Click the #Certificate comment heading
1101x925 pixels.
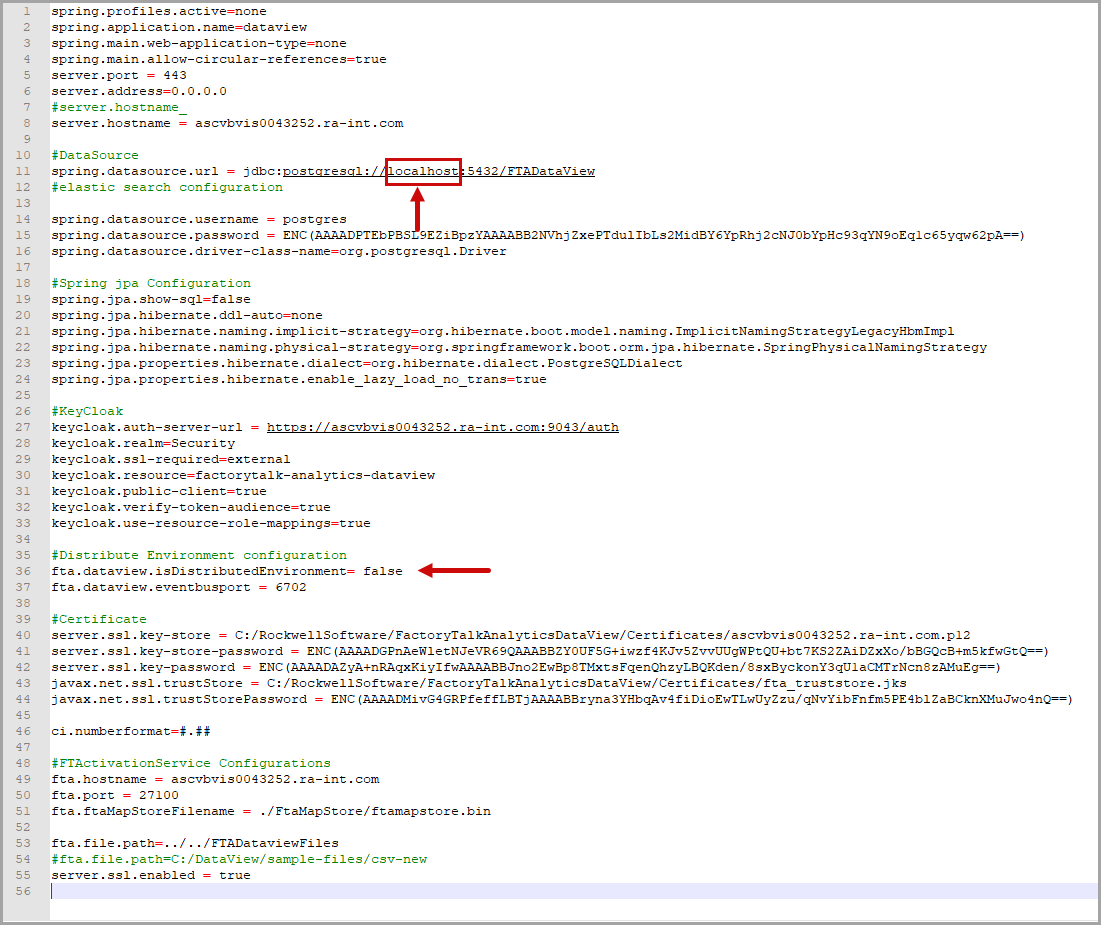click(99, 619)
